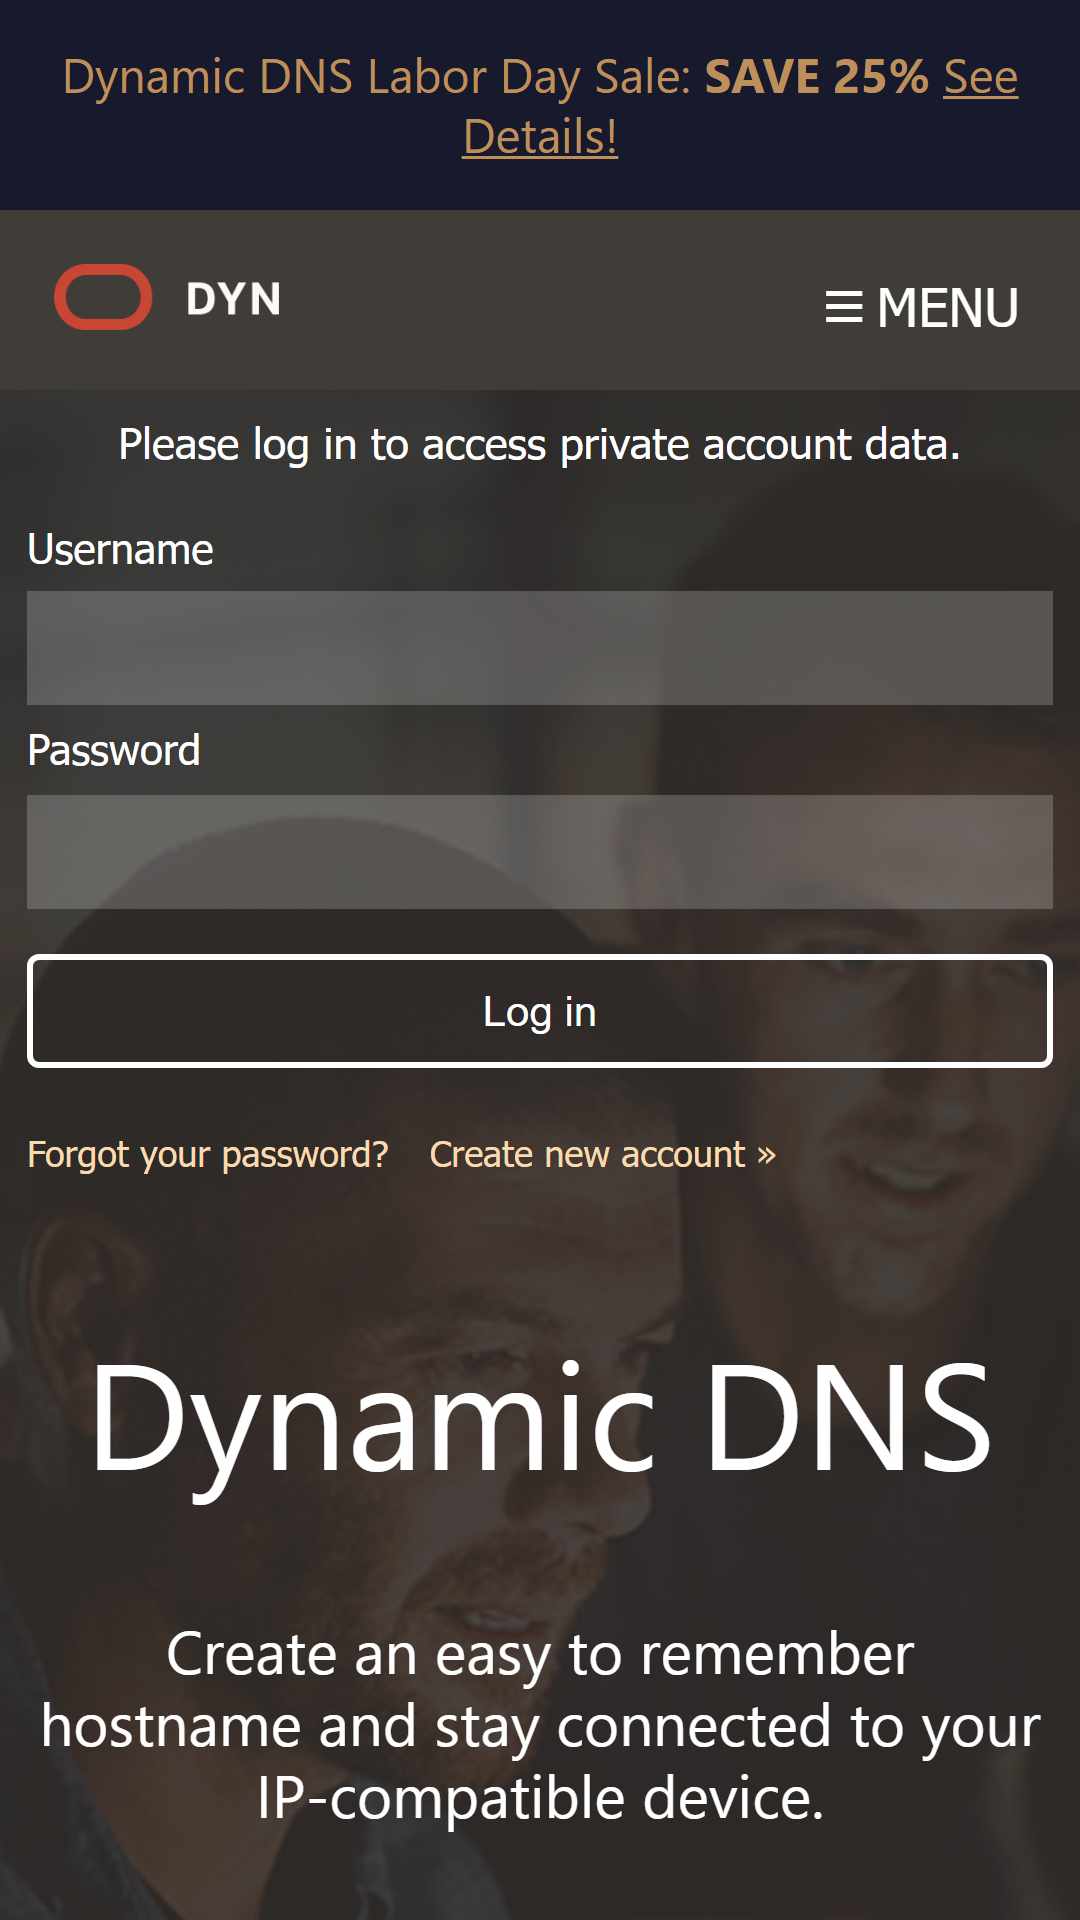Click the 'Please log in' notice text
1080x1920 pixels.
coord(540,444)
